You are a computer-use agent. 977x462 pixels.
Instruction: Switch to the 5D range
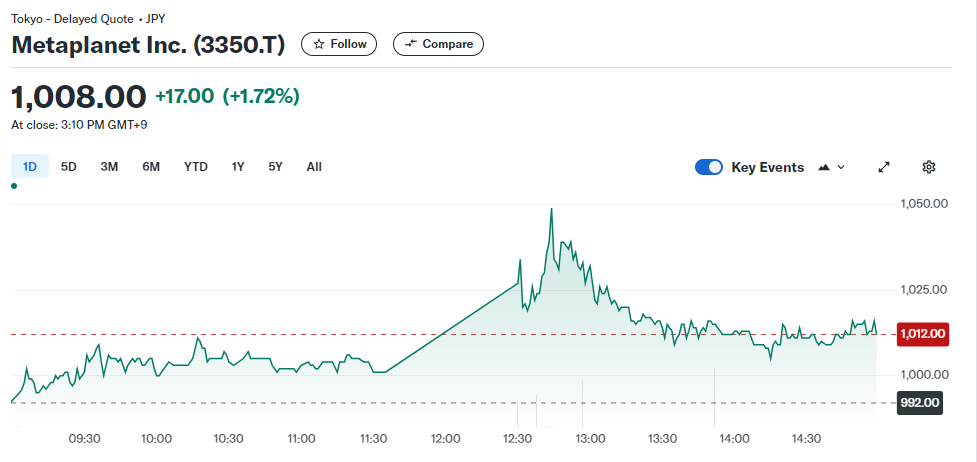pos(69,167)
